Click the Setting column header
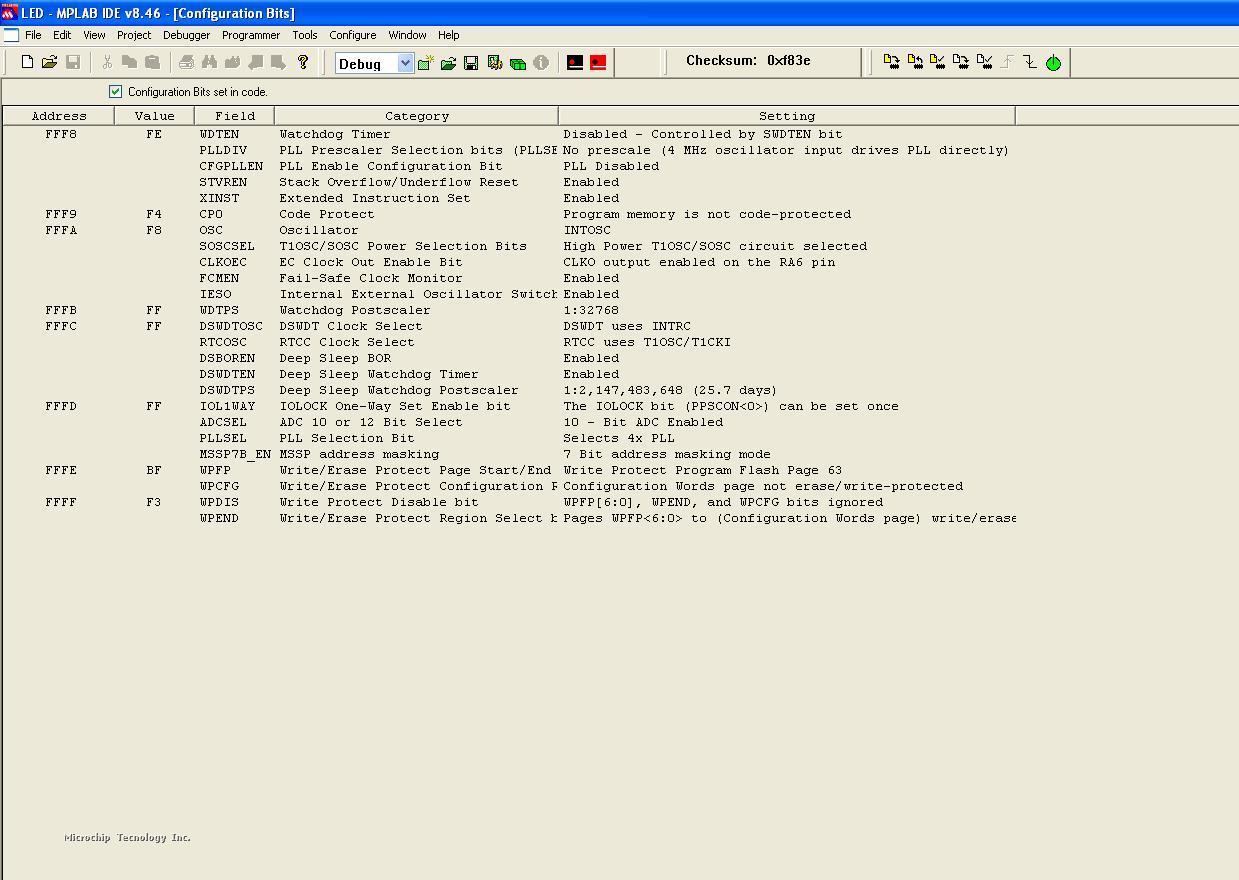 point(786,116)
